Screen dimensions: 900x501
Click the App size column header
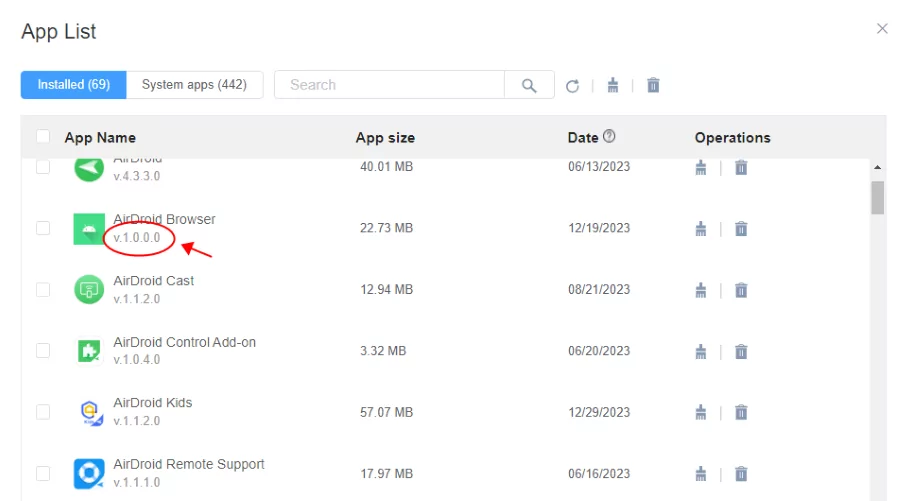pos(385,138)
